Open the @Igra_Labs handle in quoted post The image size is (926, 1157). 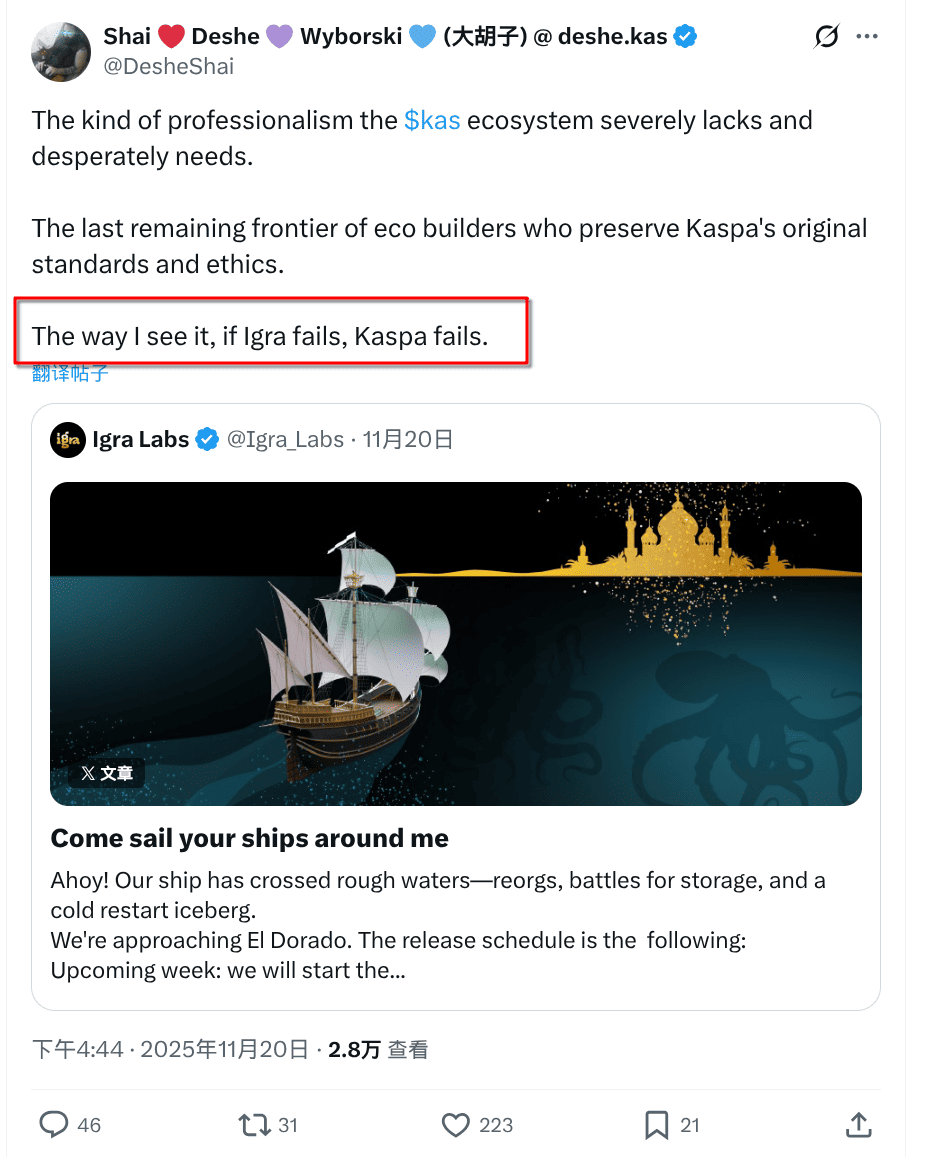[286, 440]
